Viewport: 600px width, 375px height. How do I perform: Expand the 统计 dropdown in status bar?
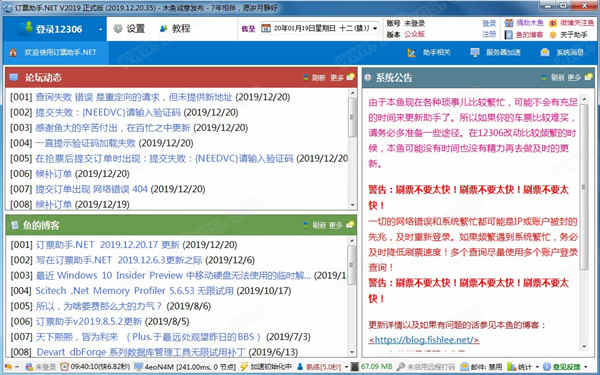(537, 367)
